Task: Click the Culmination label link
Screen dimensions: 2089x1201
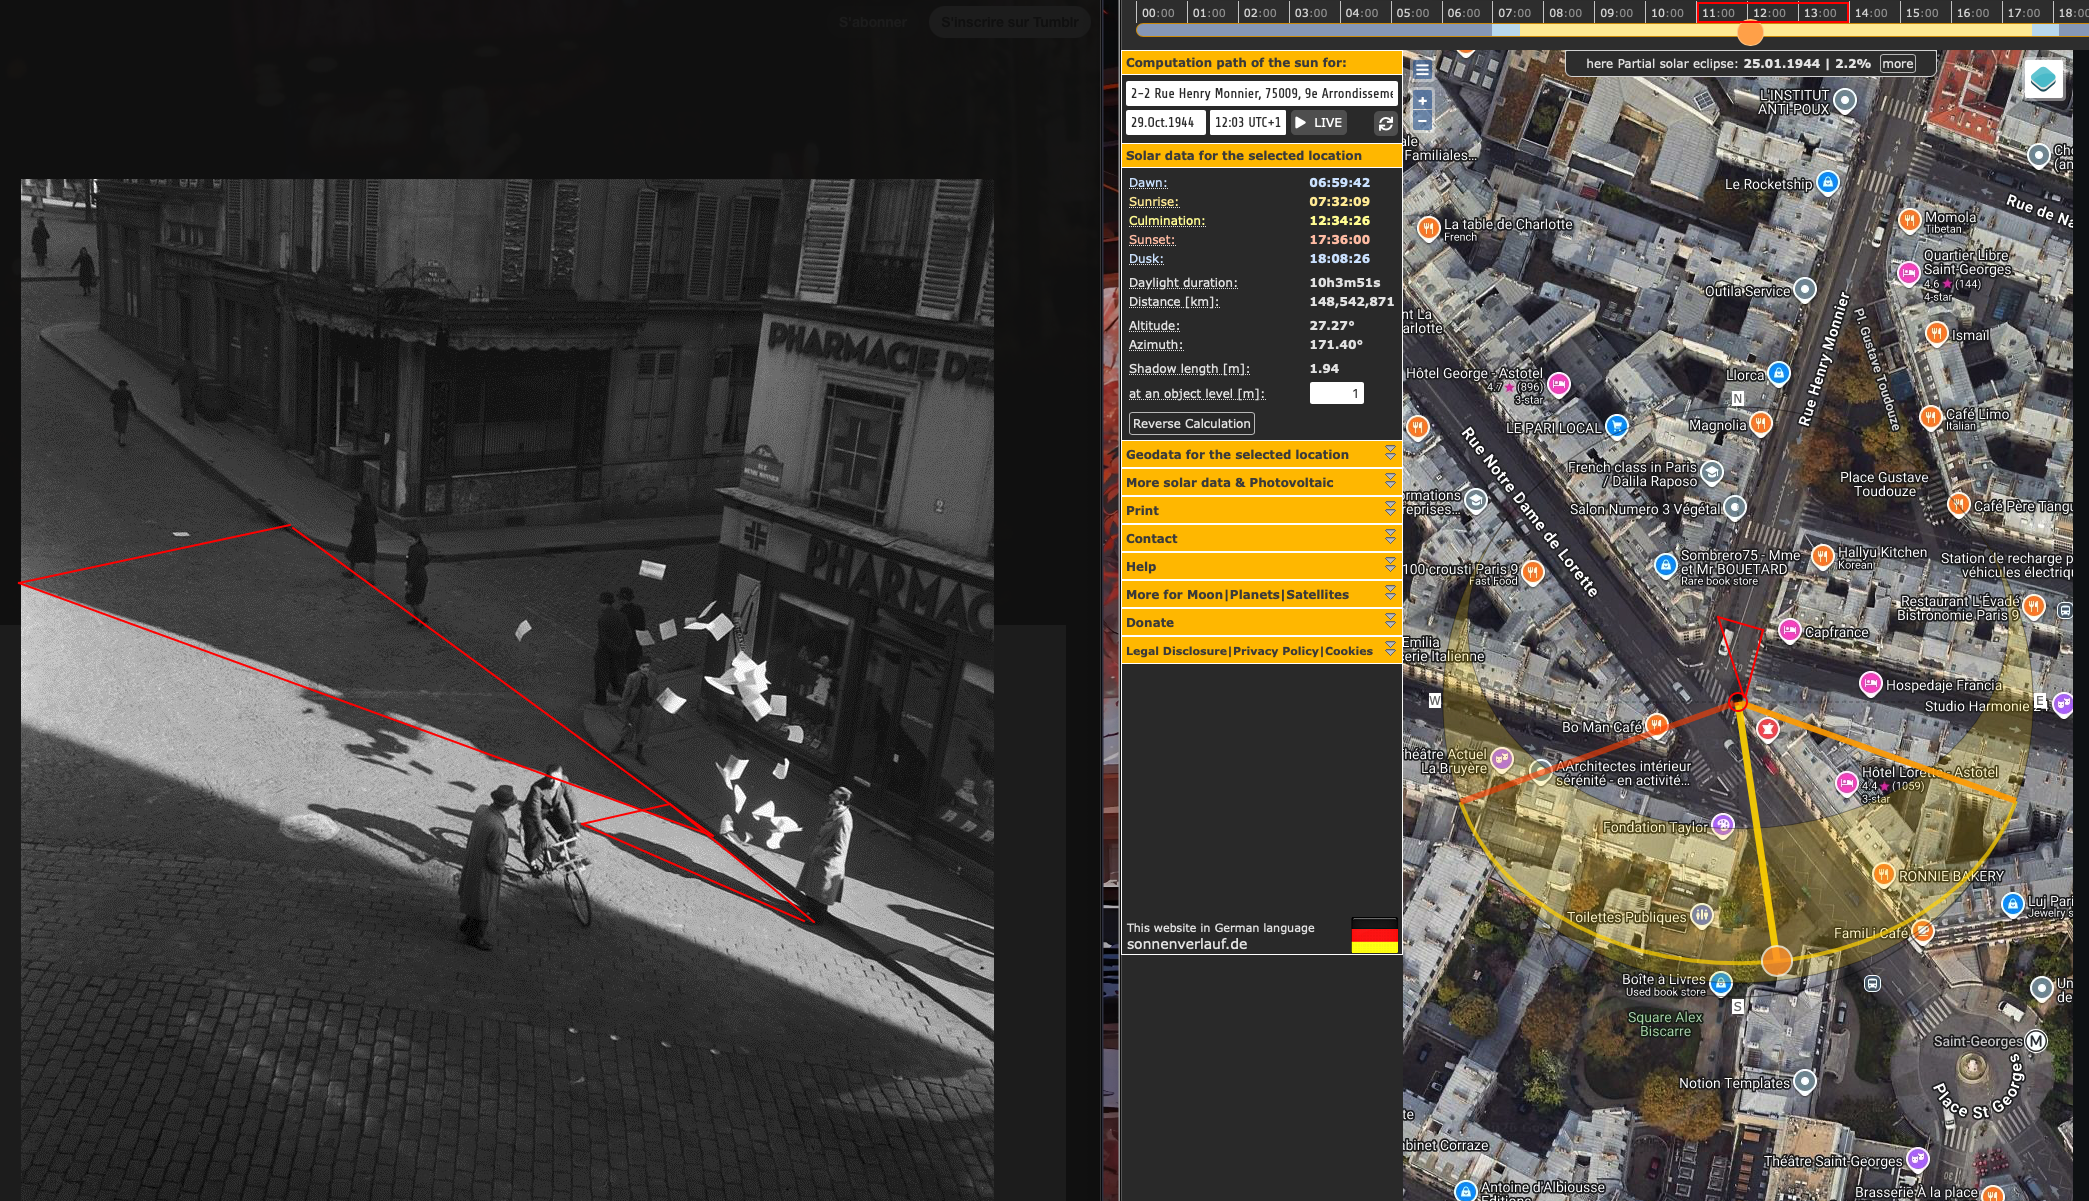Action: (1167, 221)
